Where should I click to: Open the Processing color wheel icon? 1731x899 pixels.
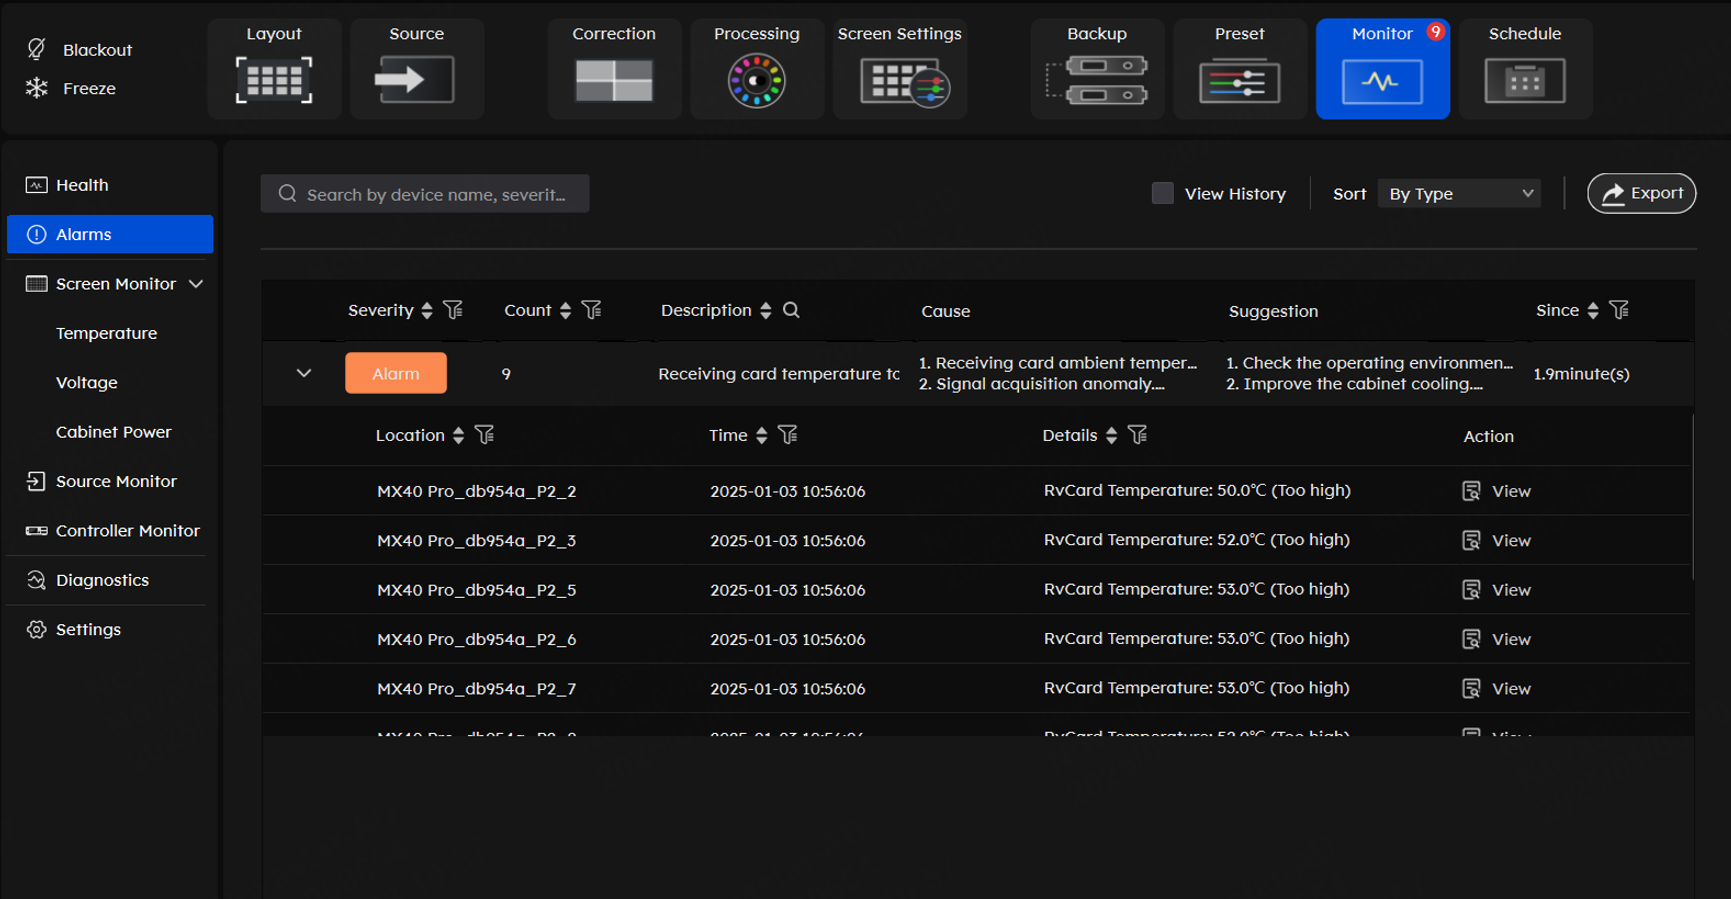coord(756,80)
